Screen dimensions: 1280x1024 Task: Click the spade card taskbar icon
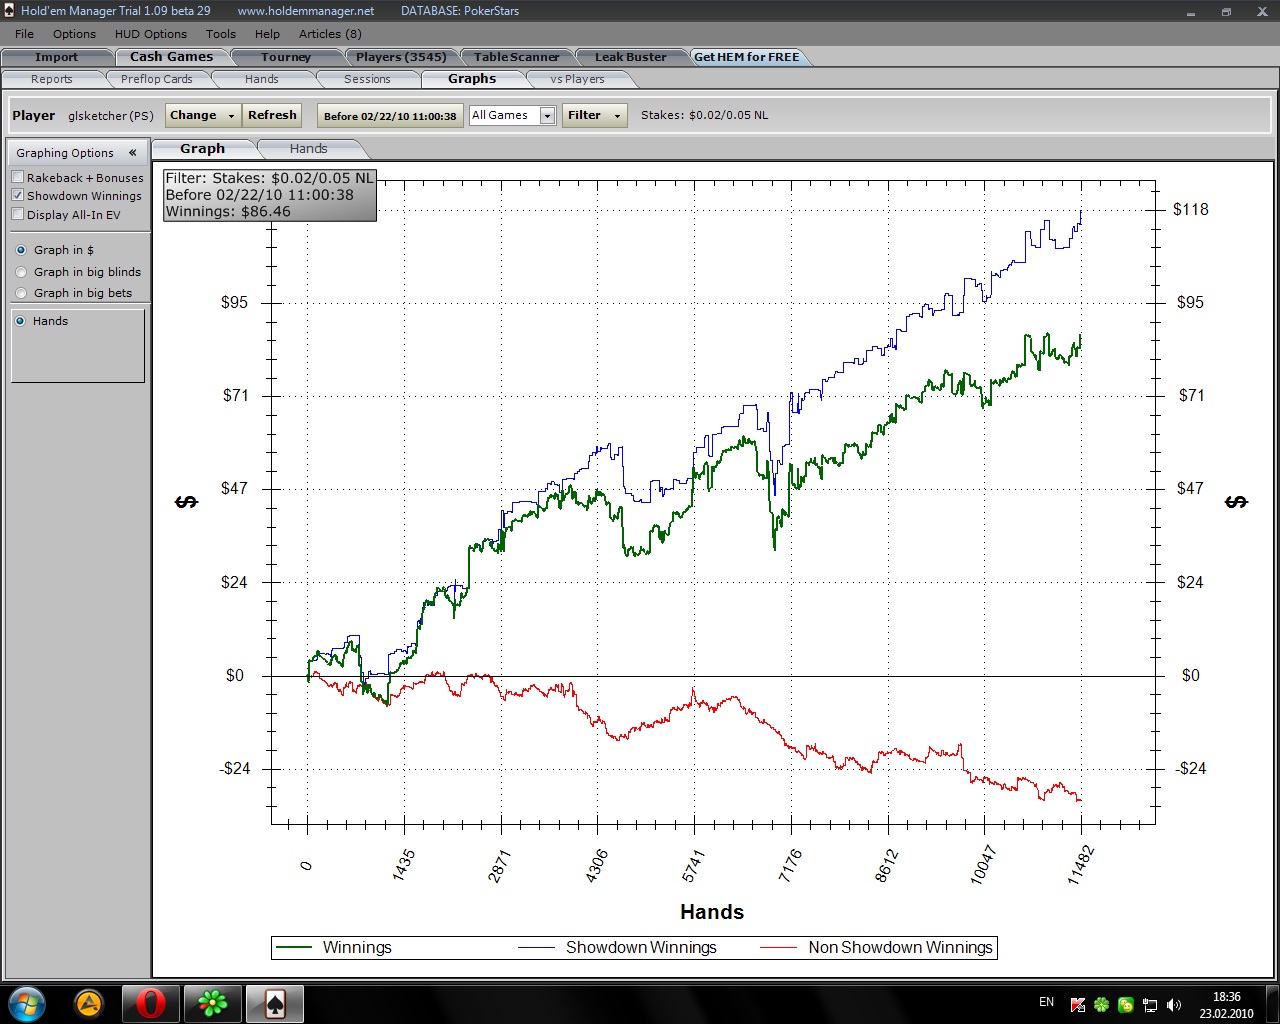(x=274, y=1003)
